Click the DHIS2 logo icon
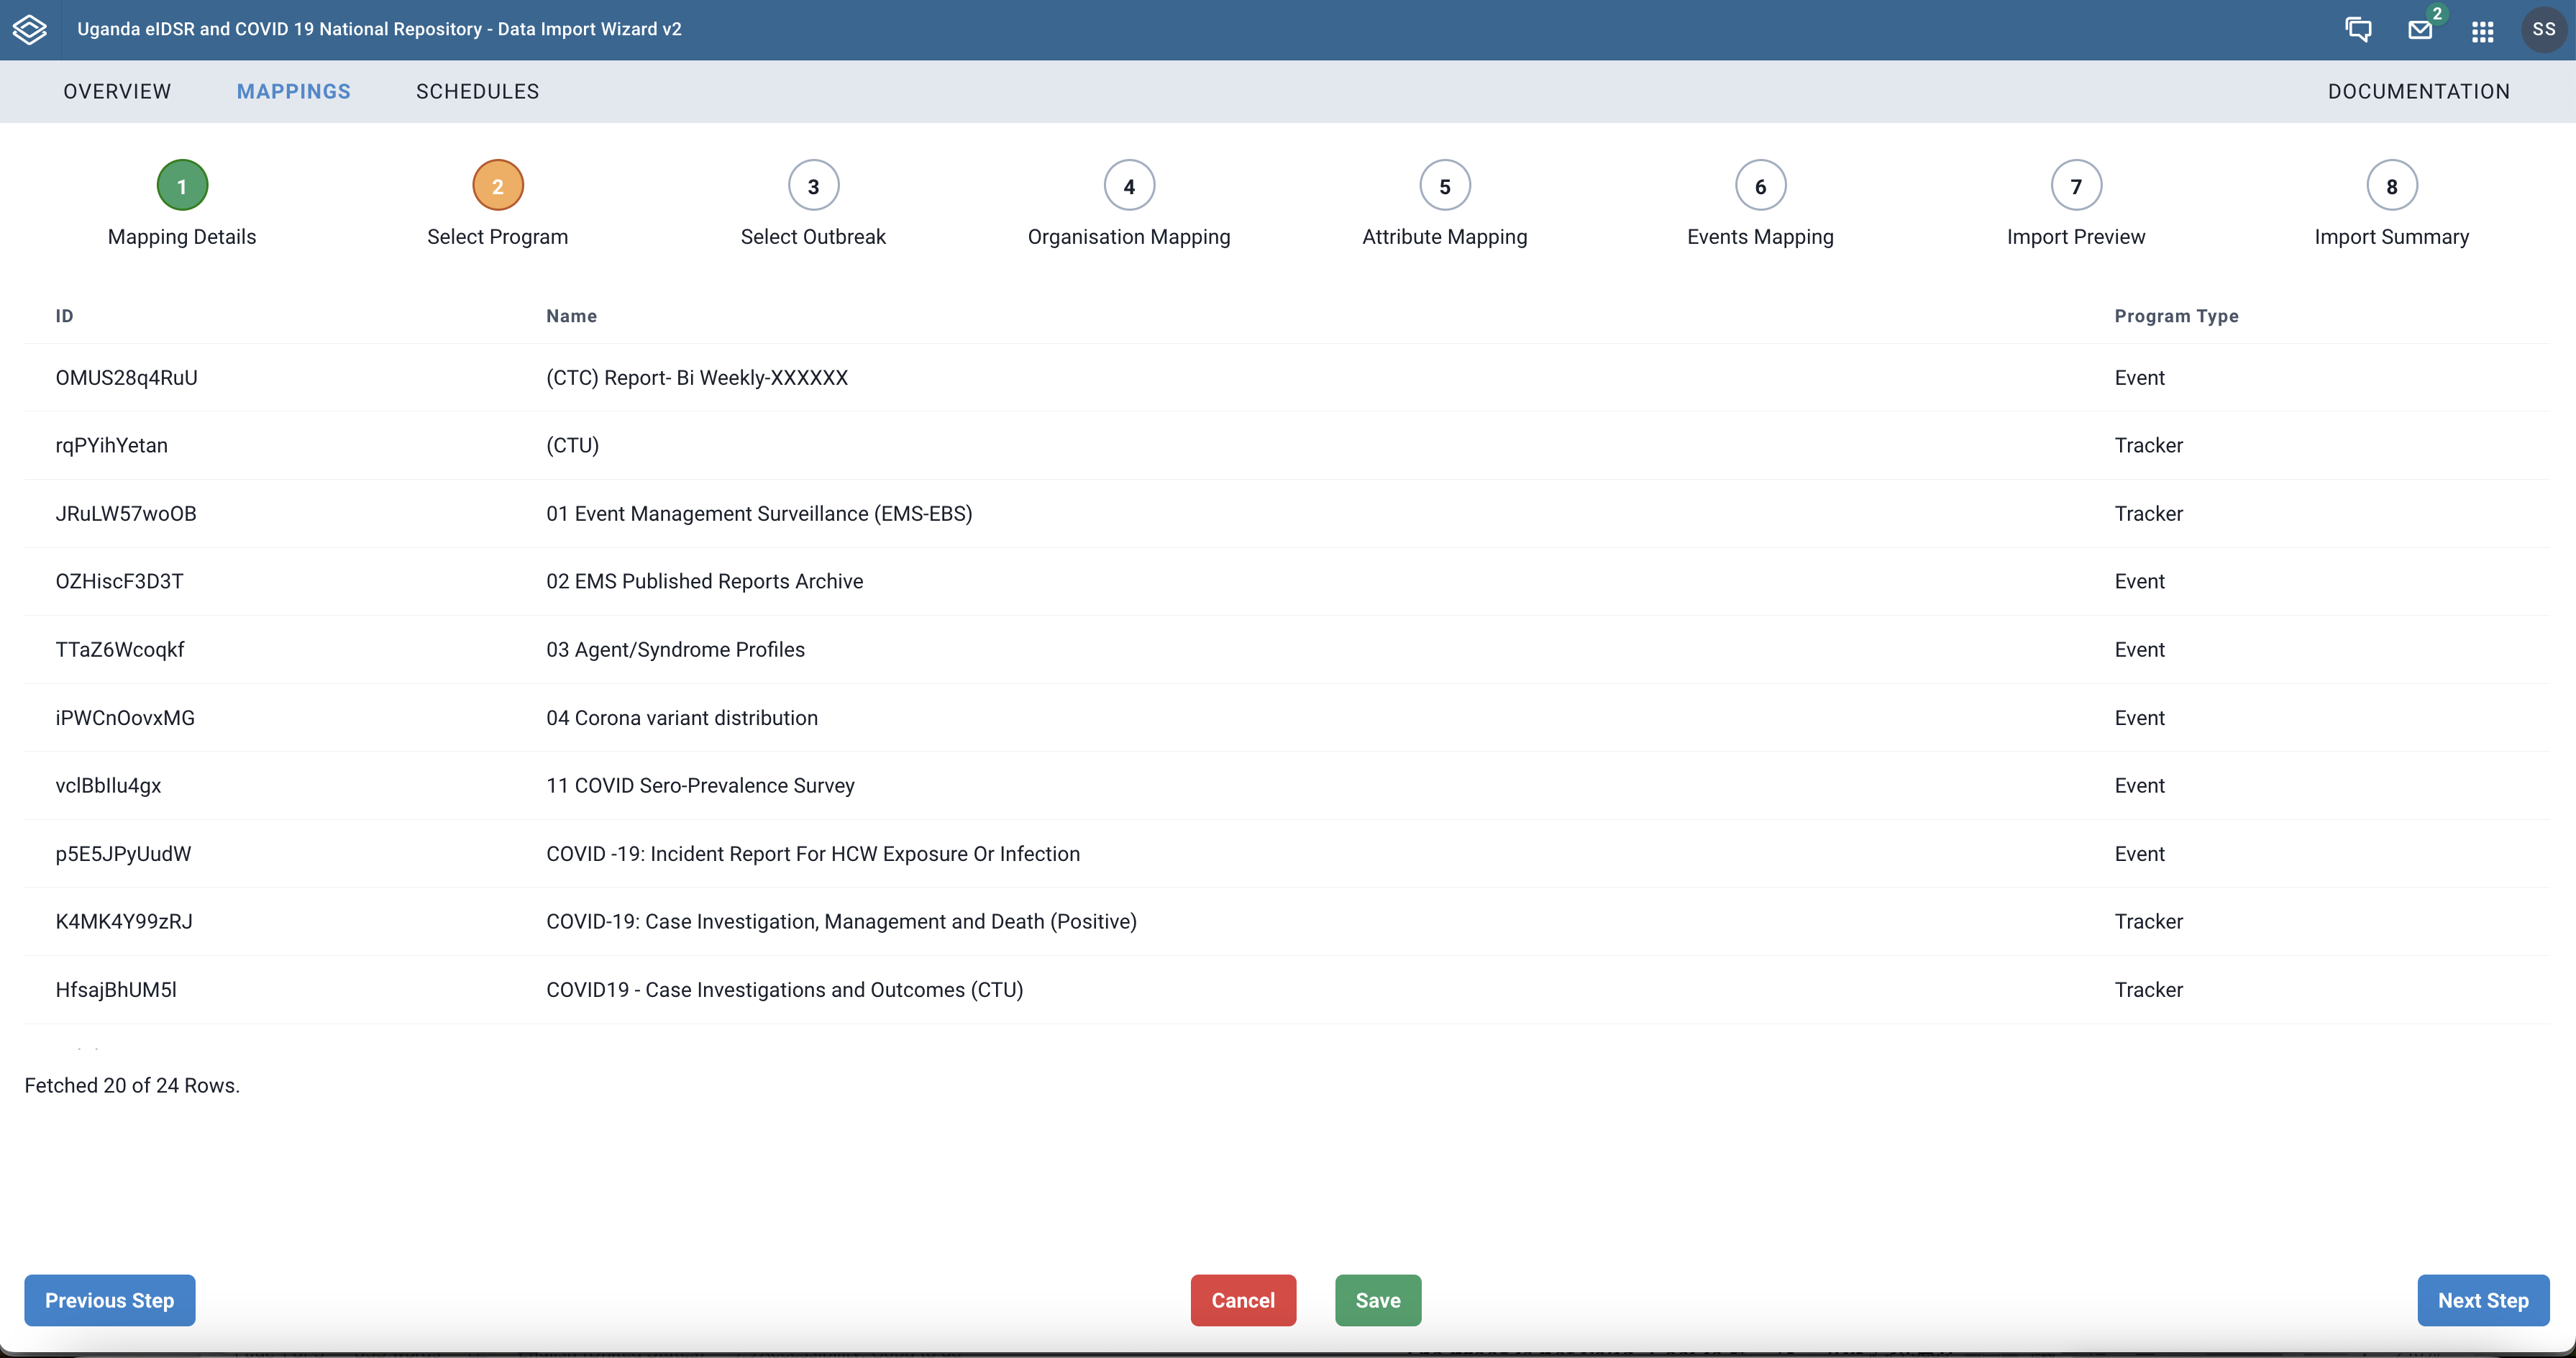The width and height of the screenshot is (2576, 1358). [32, 29]
